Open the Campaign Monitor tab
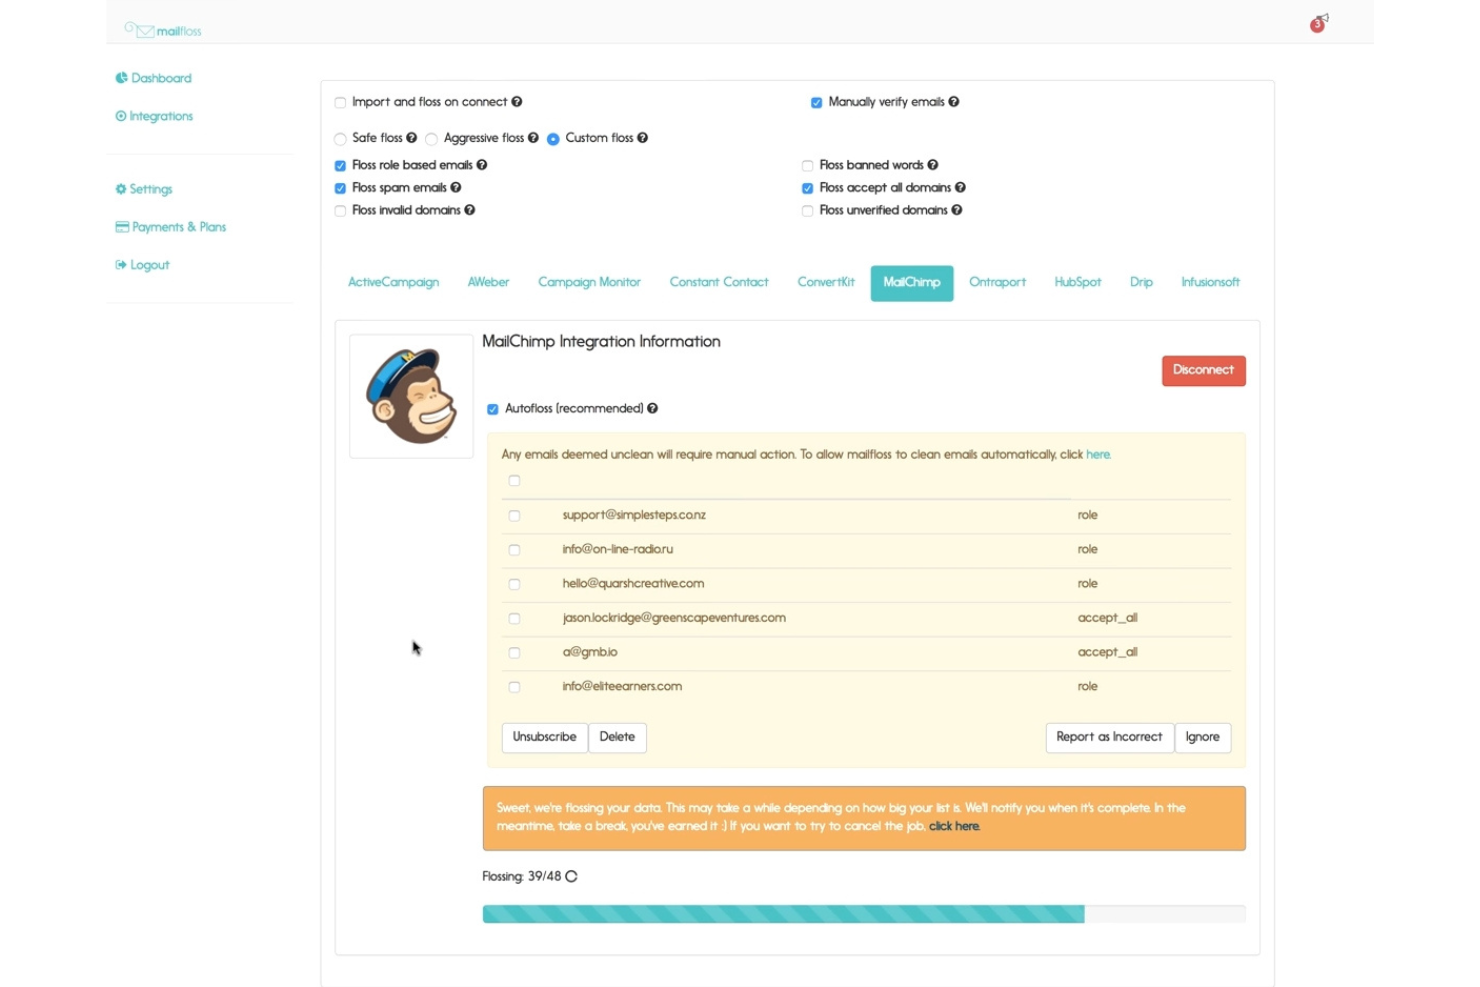This screenshot has width=1480, height=987. [589, 283]
